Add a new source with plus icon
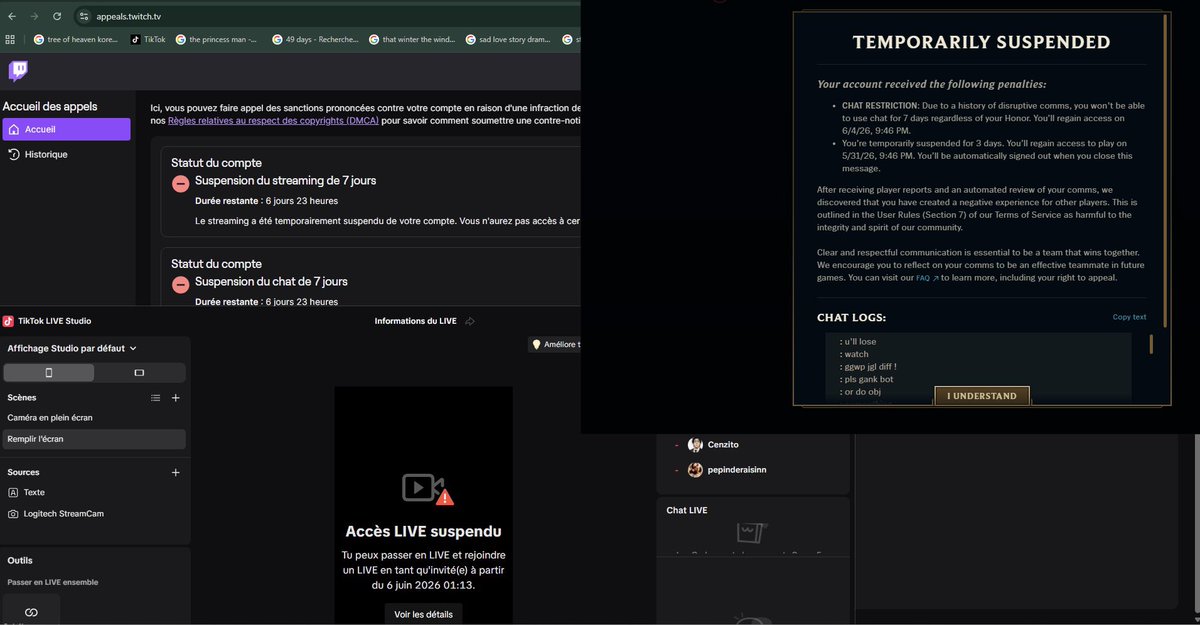The image size is (1200, 625). pos(176,472)
